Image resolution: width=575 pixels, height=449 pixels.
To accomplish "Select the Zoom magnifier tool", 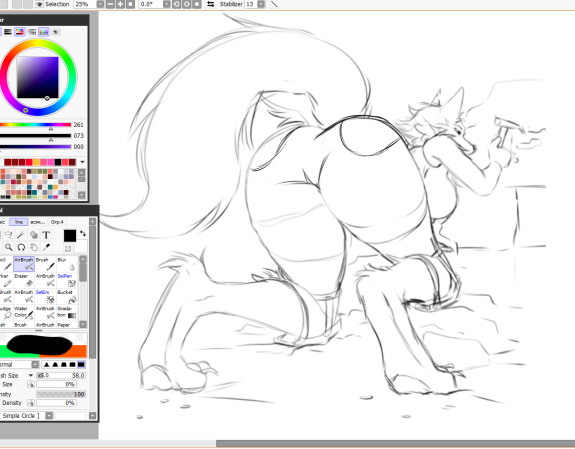I will point(8,247).
